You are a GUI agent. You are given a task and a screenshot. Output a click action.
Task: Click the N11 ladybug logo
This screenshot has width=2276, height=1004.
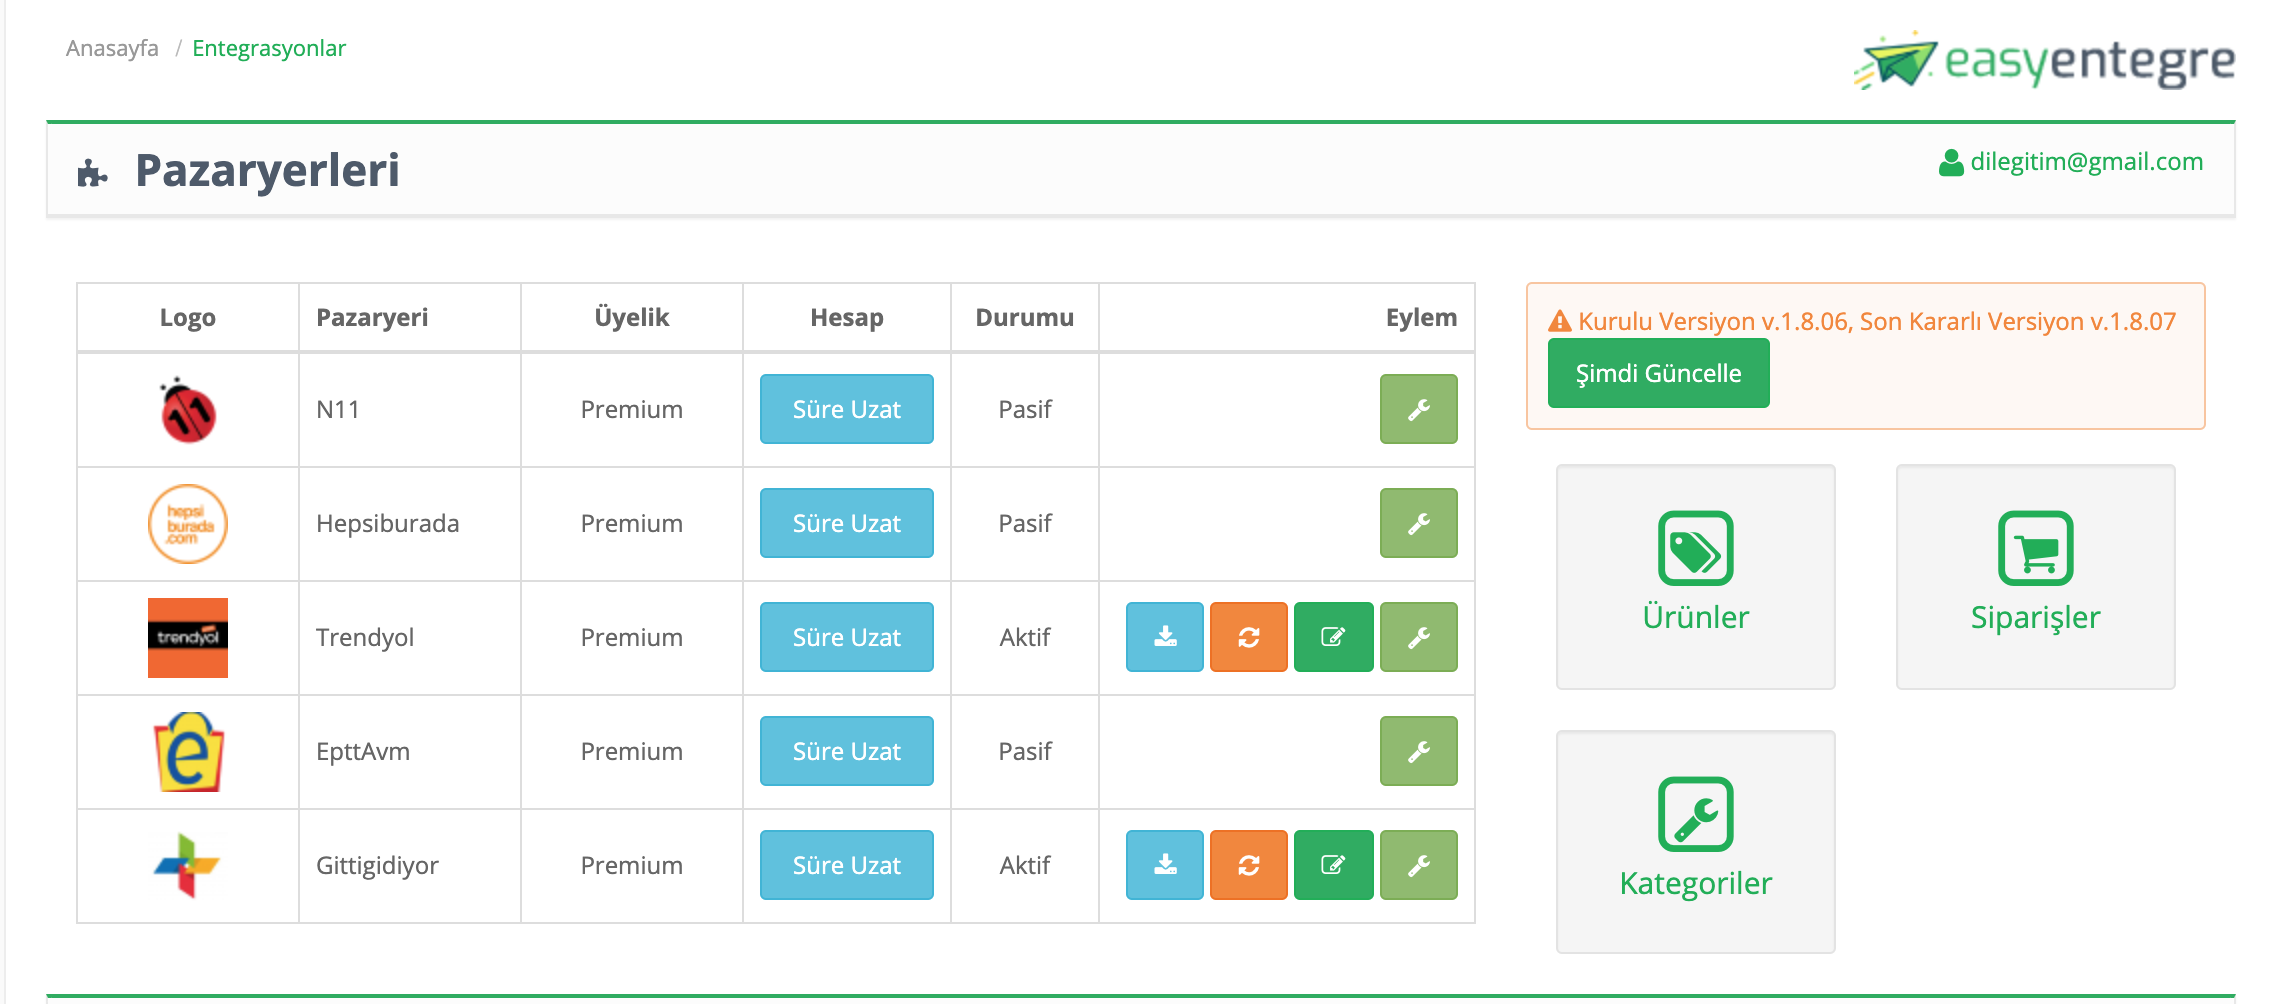click(x=188, y=410)
